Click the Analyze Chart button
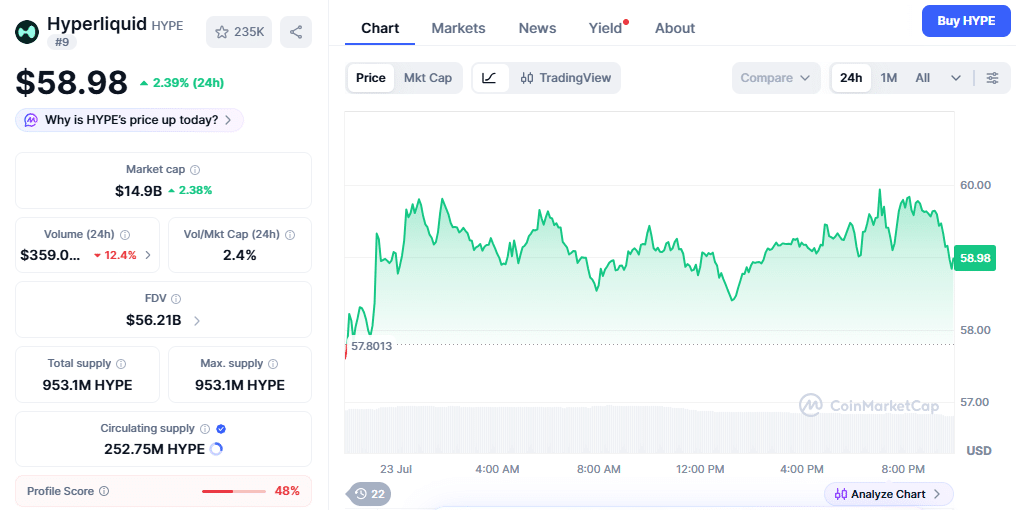The height and width of the screenshot is (510, 1016). [x=888, y=494]
